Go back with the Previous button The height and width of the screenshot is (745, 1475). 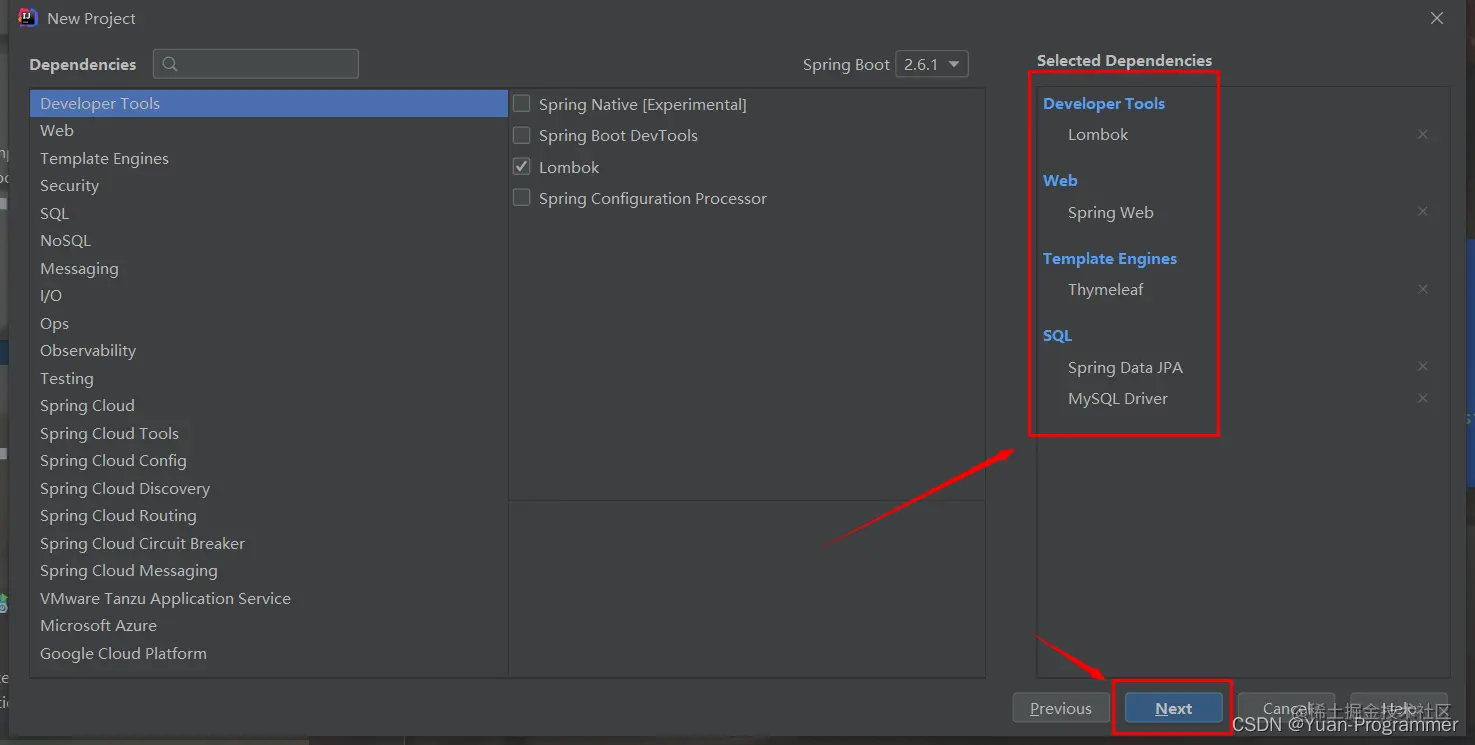click(x=1061, y=708)
